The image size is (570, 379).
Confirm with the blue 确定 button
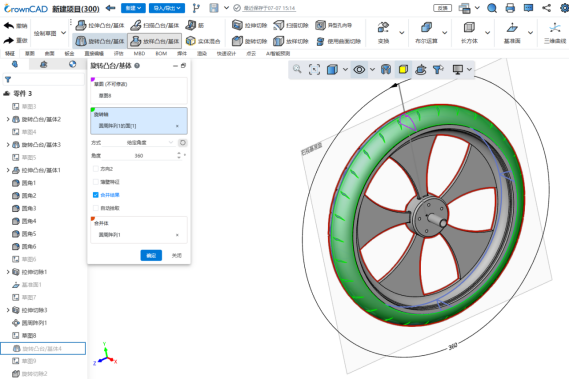pos(151,255)
